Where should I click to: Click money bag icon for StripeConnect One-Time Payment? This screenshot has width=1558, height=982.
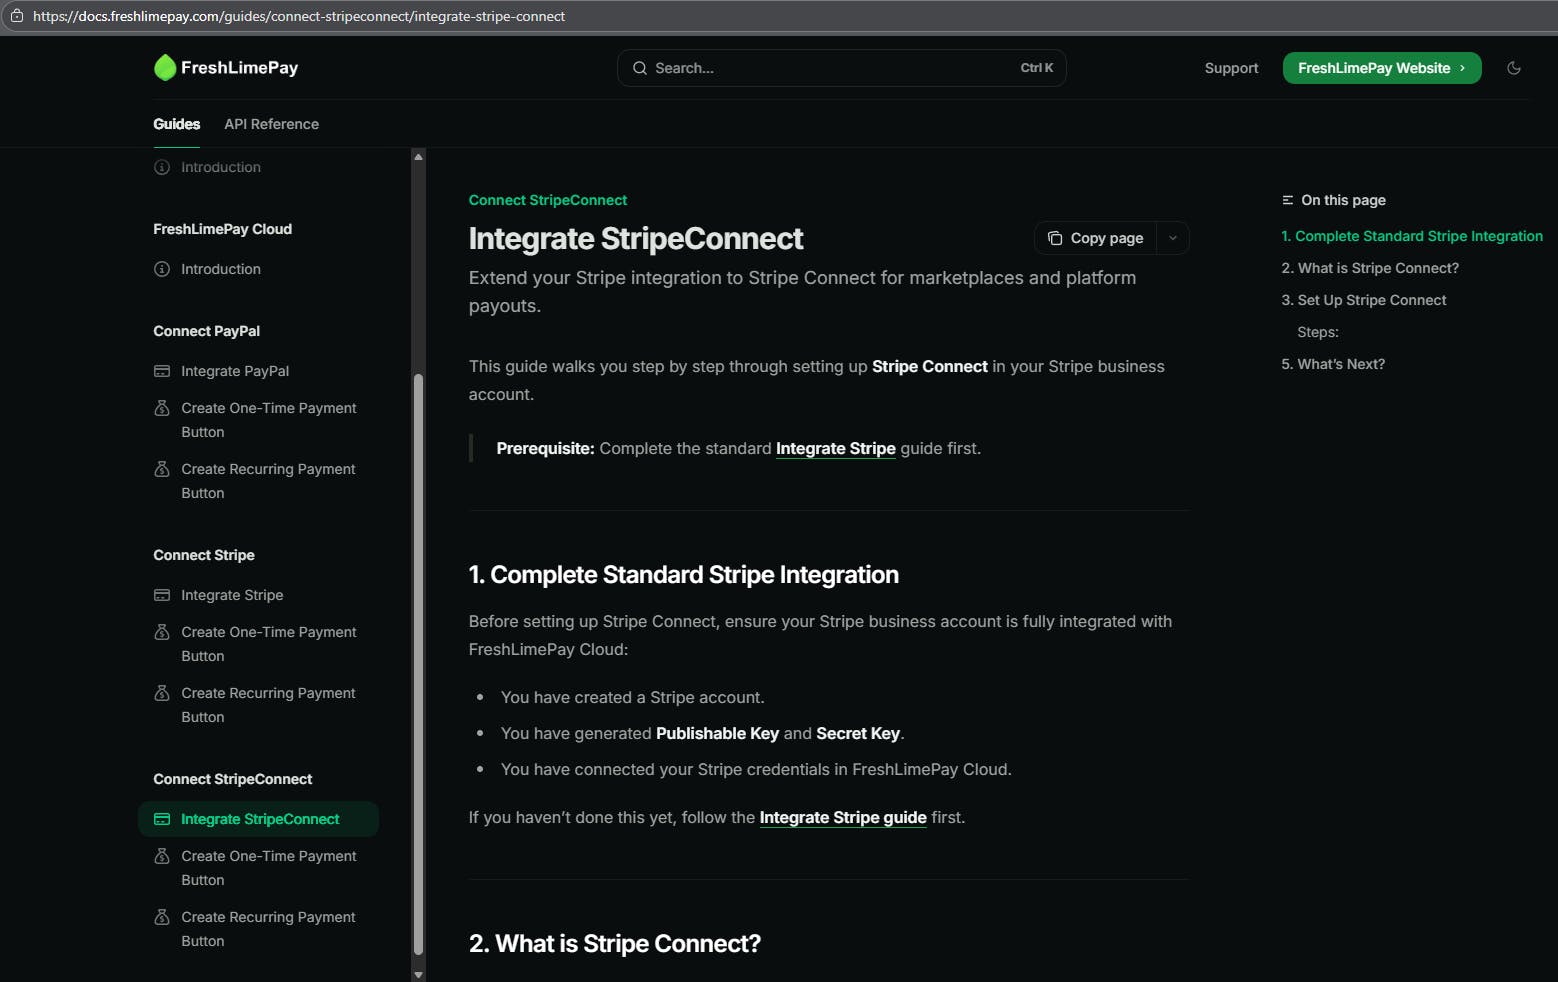coord(162,856)
